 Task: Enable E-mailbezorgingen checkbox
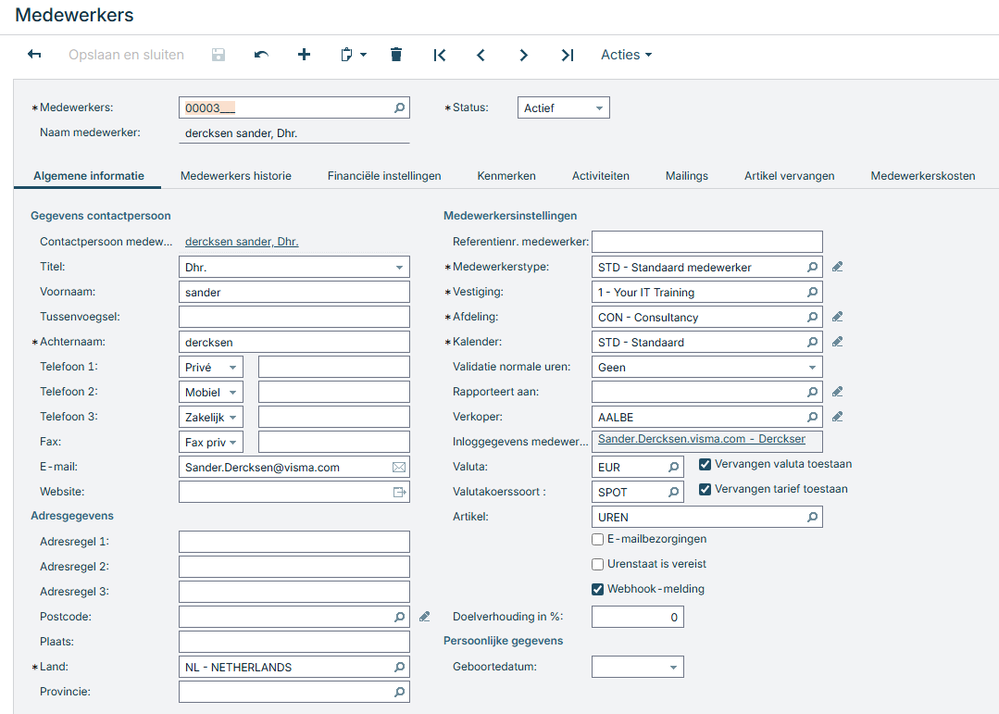click(598, 539)
